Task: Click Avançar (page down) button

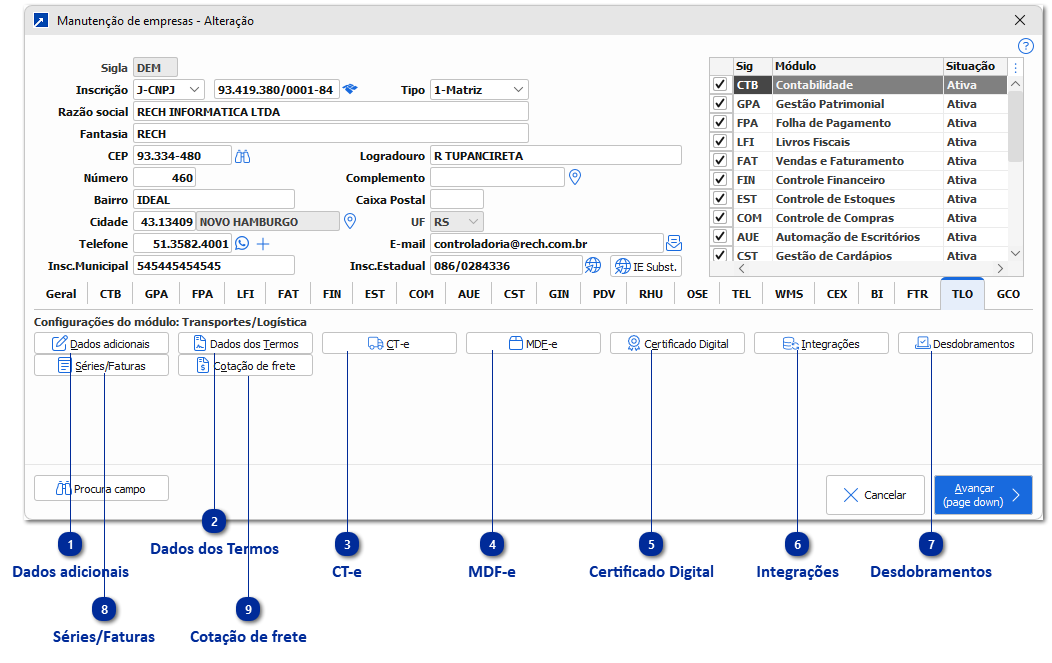Action: coord(983,495)
